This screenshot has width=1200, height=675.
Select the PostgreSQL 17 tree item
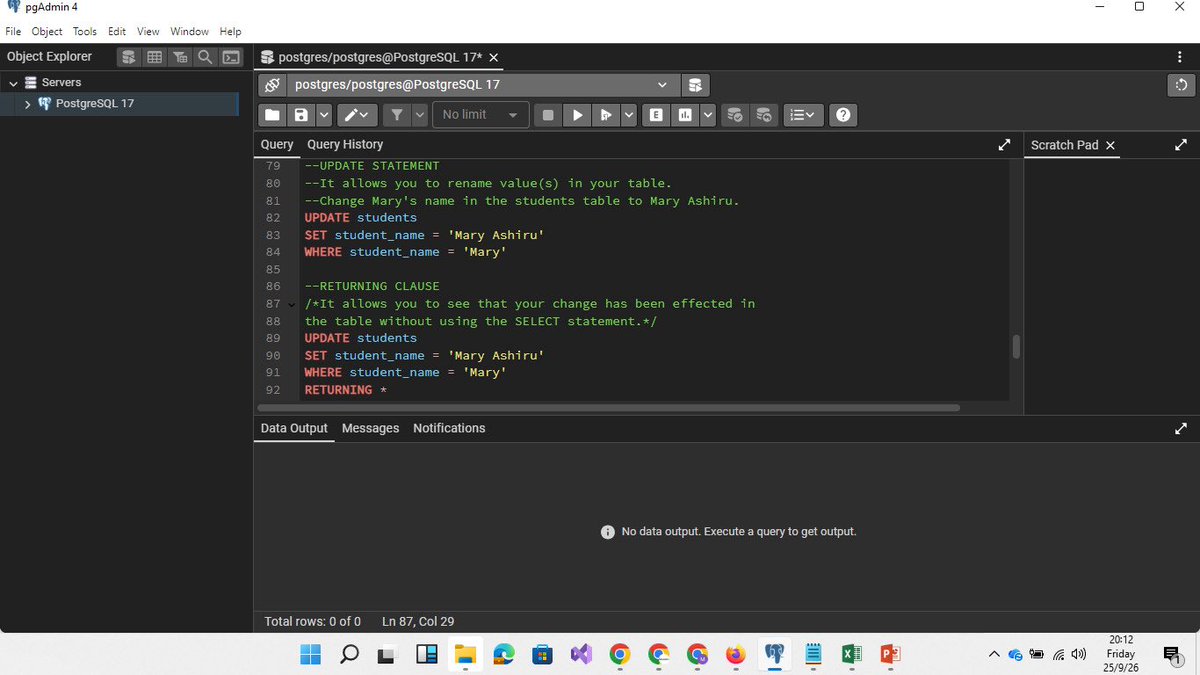click(95, 104)
